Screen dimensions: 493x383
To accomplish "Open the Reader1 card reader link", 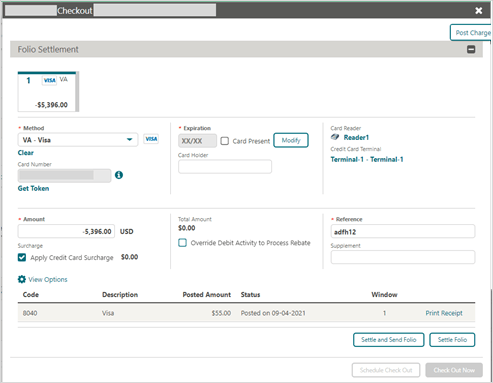I will point(356,137).
